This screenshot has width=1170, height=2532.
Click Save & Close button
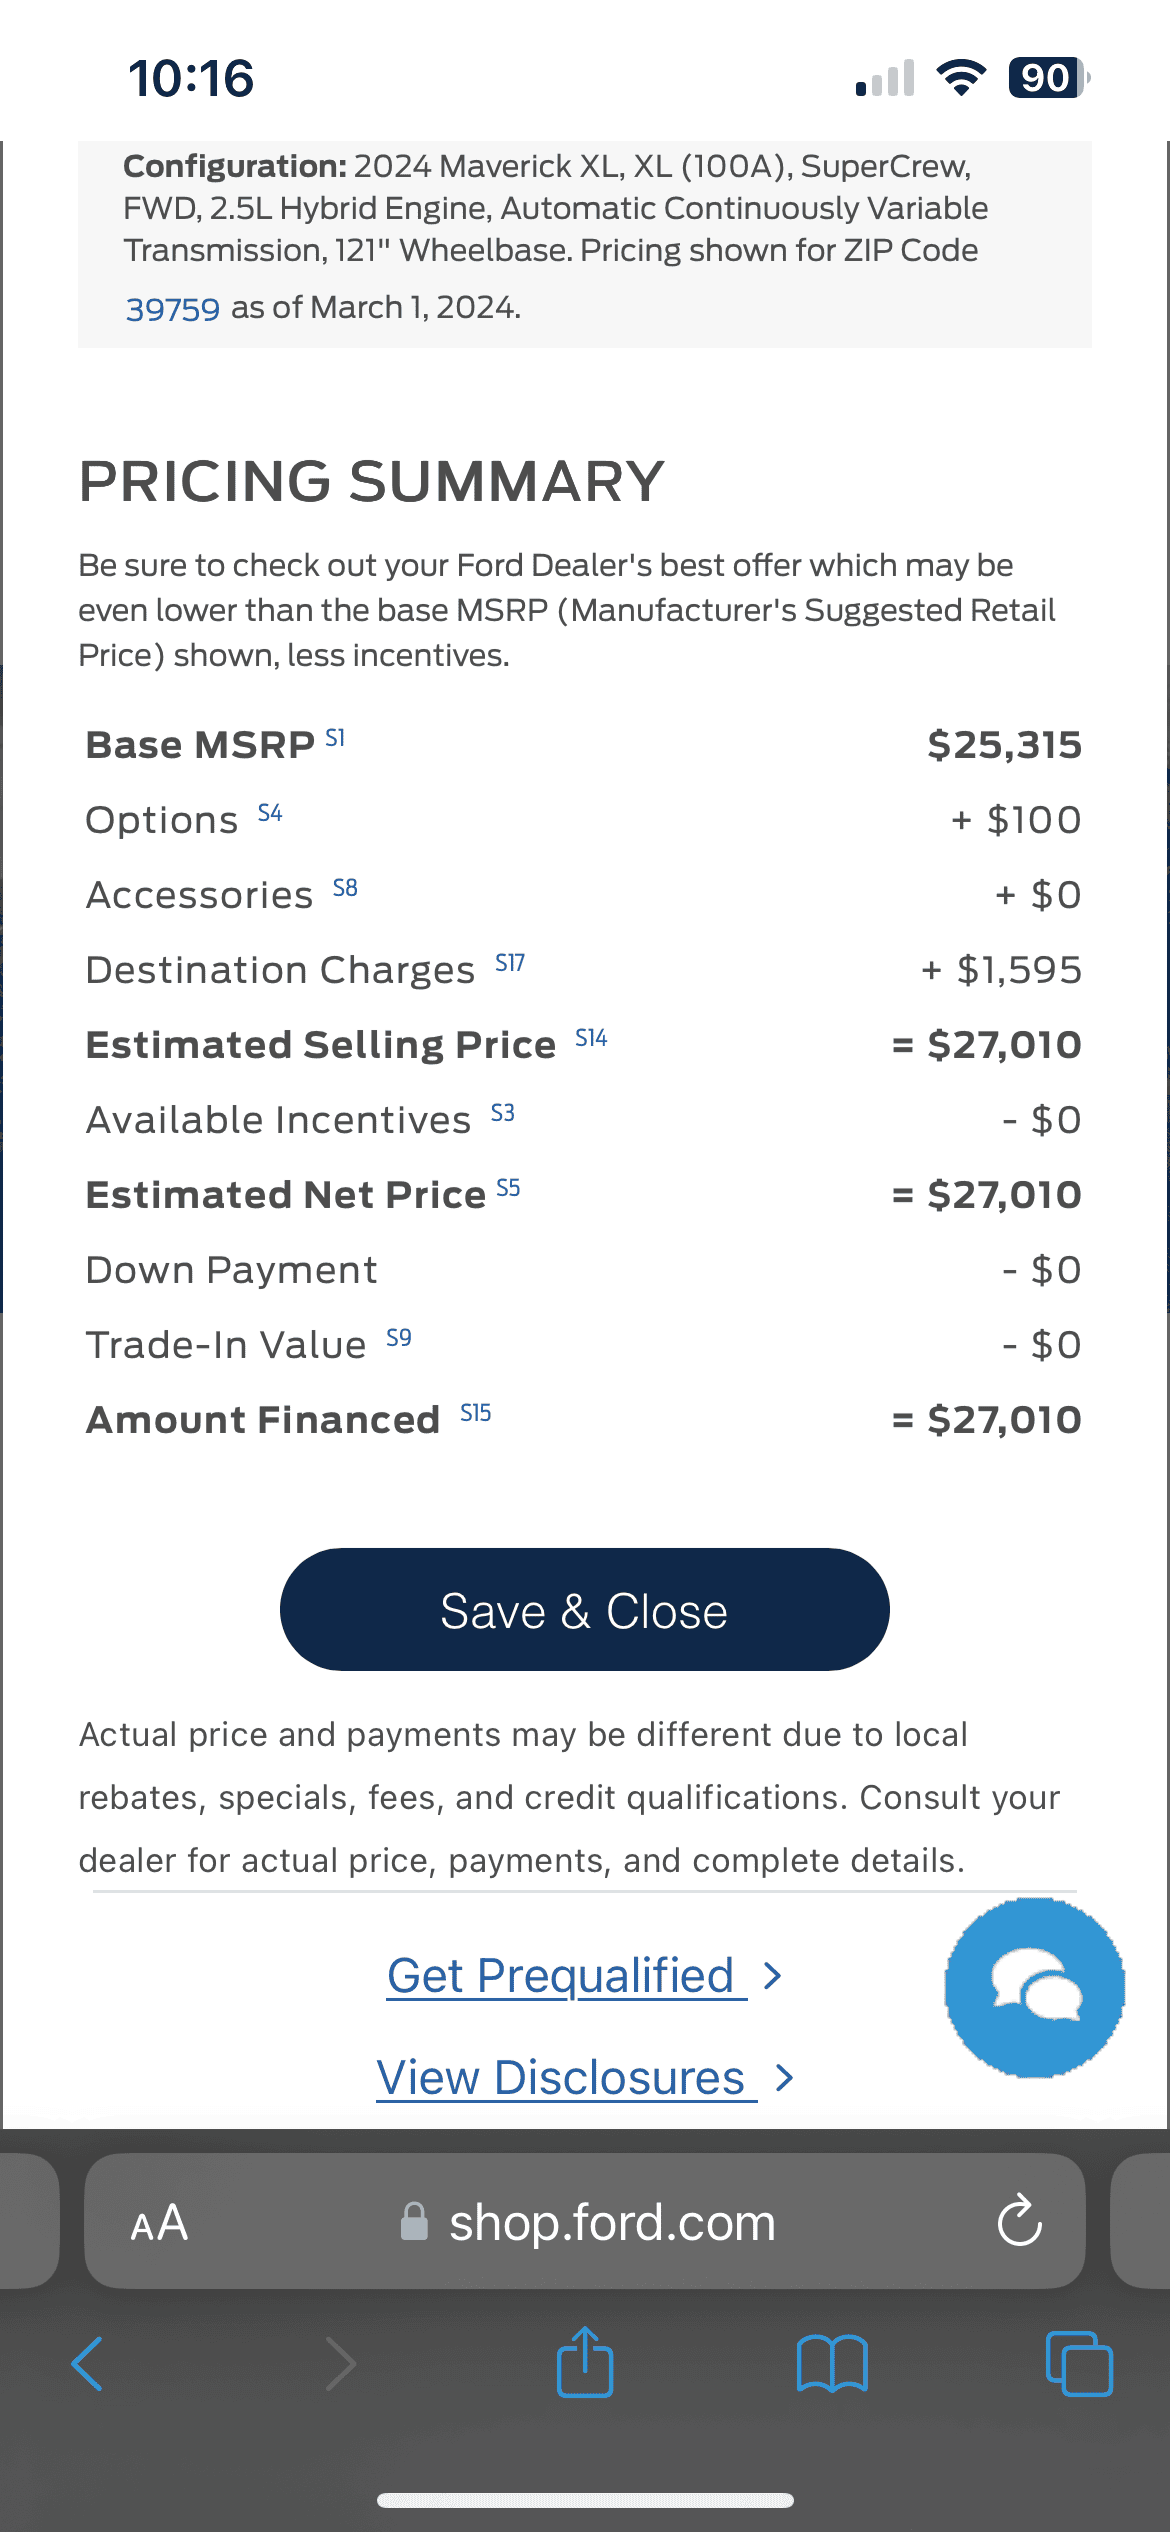585,1610
